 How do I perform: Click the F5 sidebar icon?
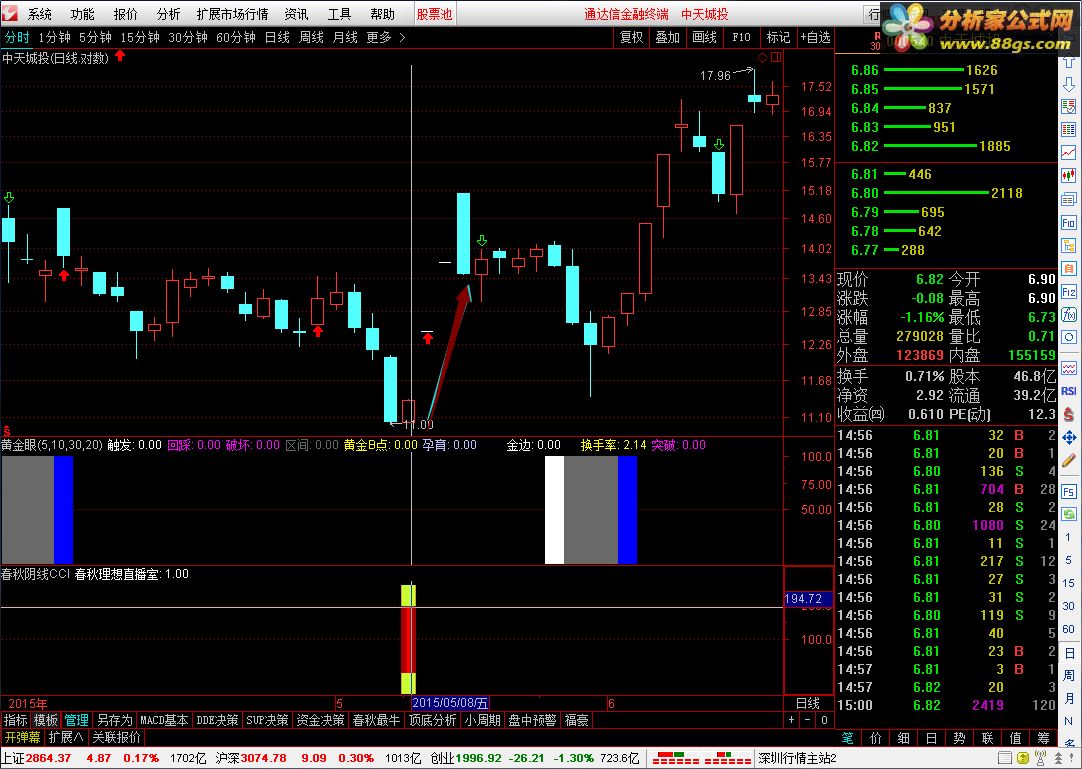coord(1069,491)
